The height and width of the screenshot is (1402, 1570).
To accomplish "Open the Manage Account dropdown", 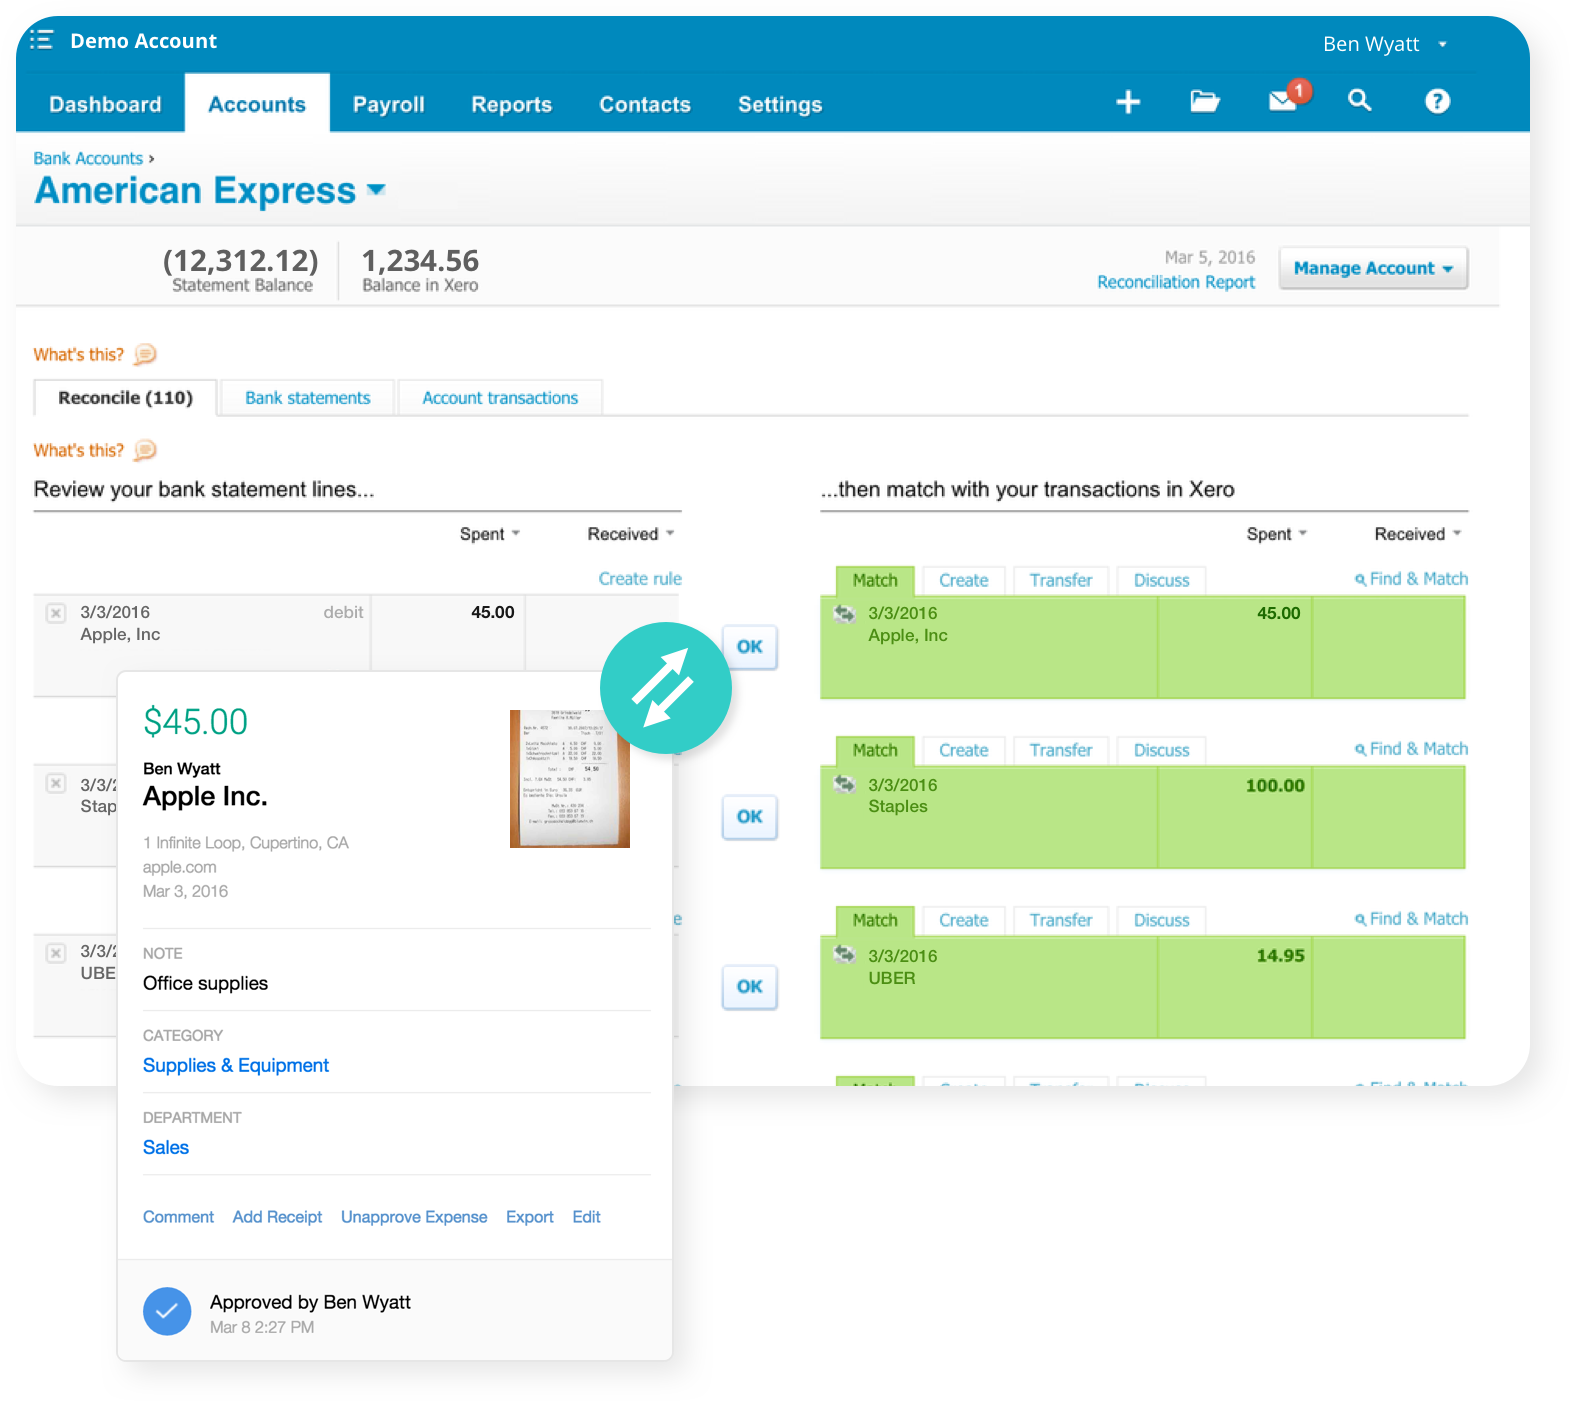I will pyautogui.click(x=1373, y=268).
